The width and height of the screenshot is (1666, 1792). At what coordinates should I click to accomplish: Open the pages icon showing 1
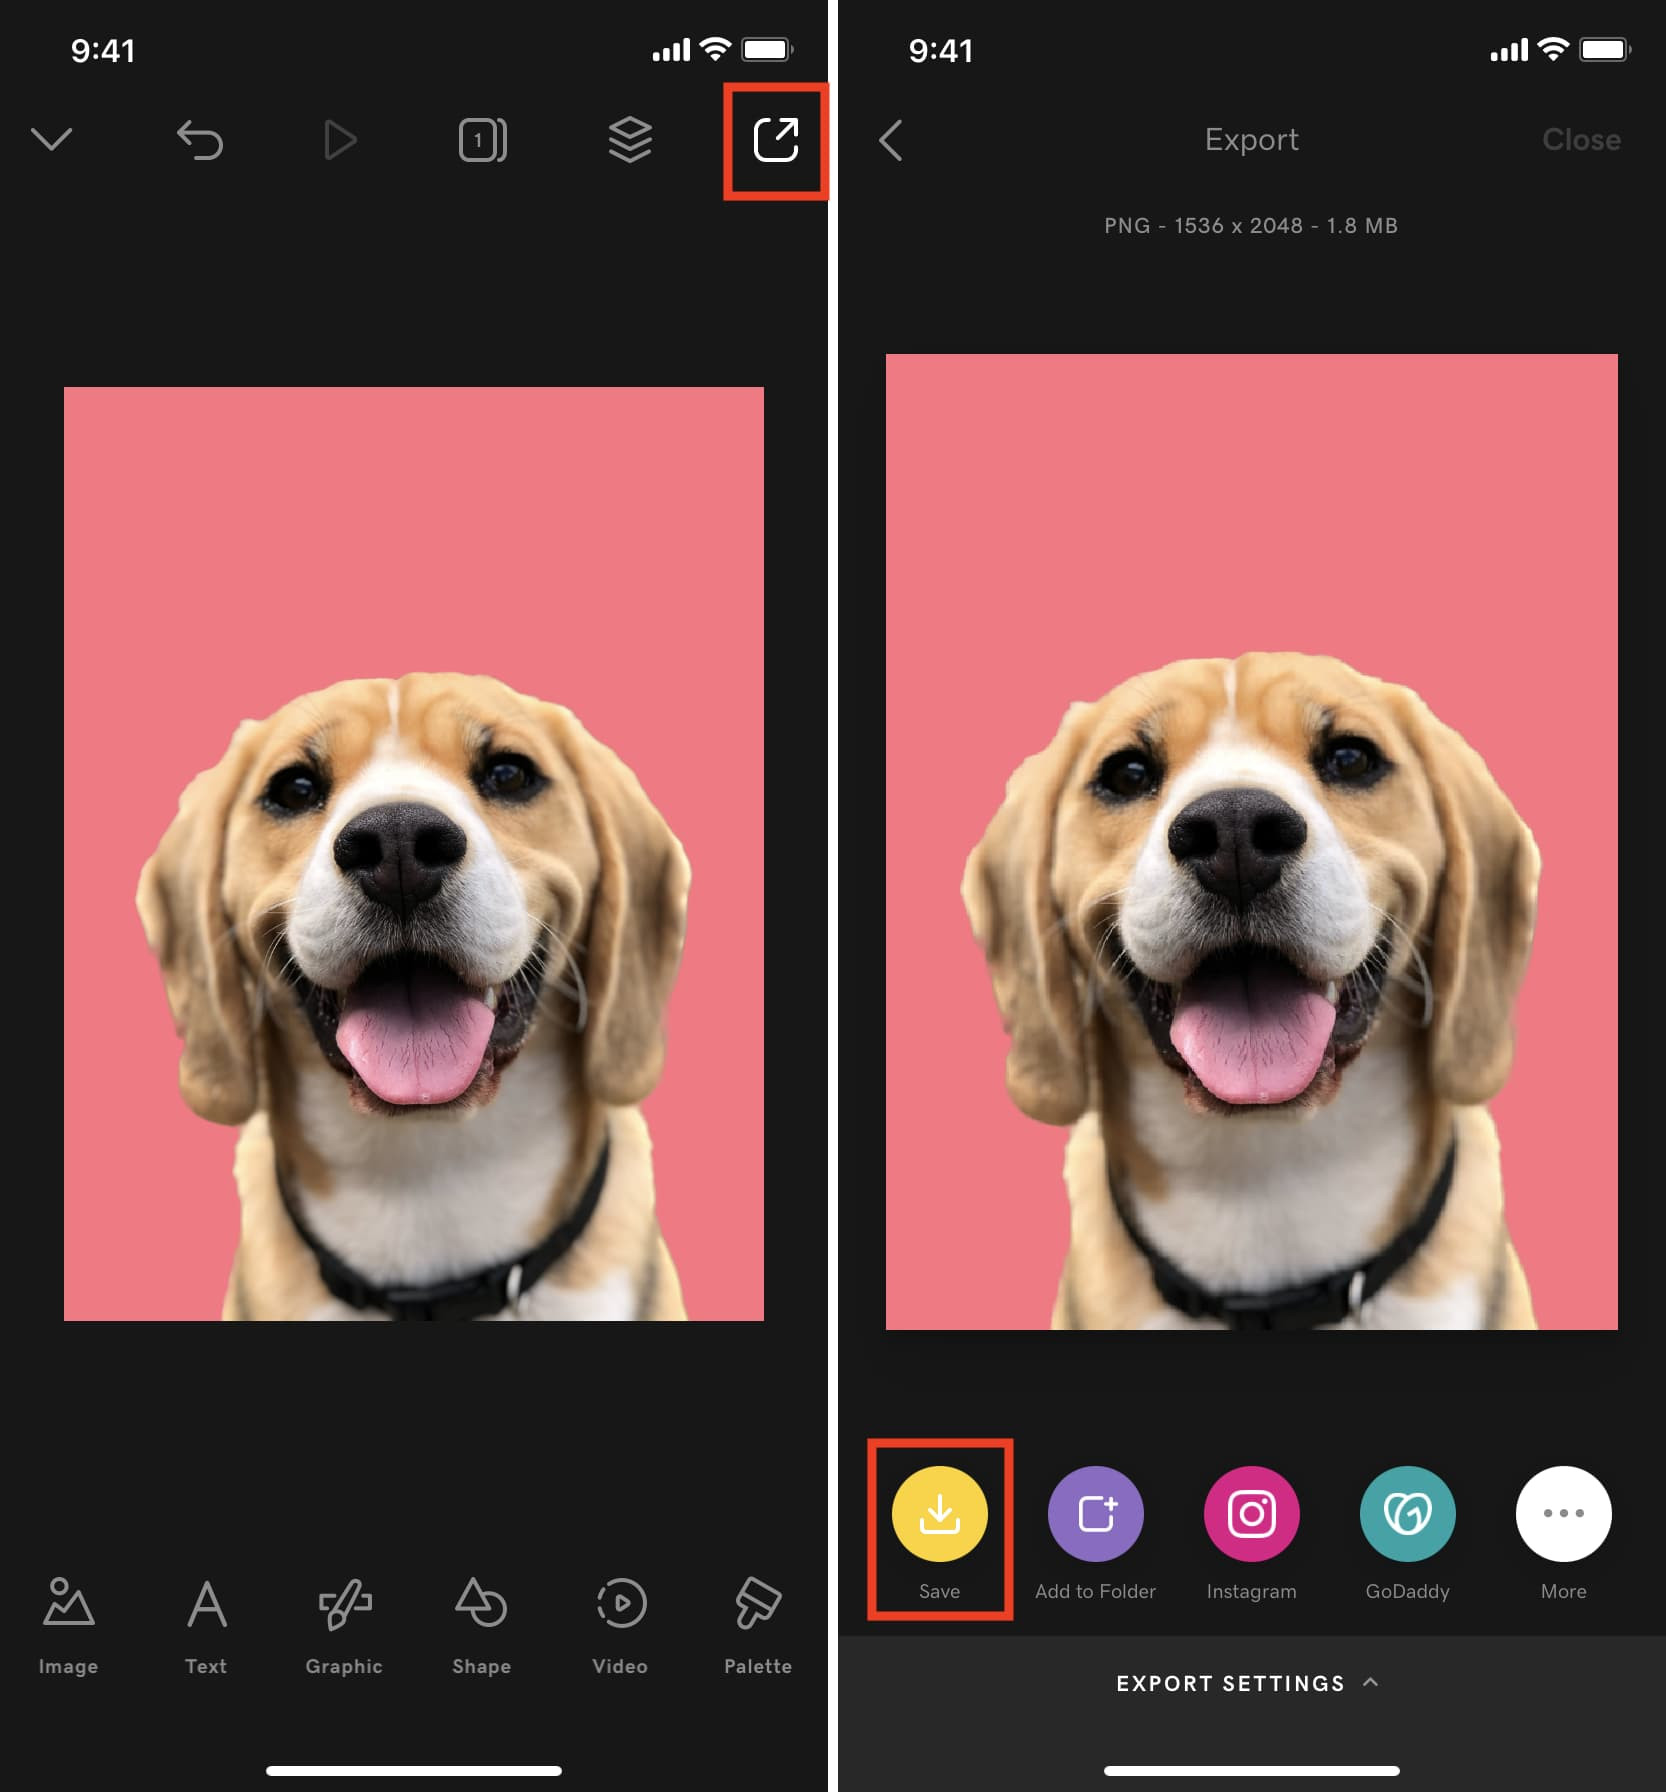point(483,140)
